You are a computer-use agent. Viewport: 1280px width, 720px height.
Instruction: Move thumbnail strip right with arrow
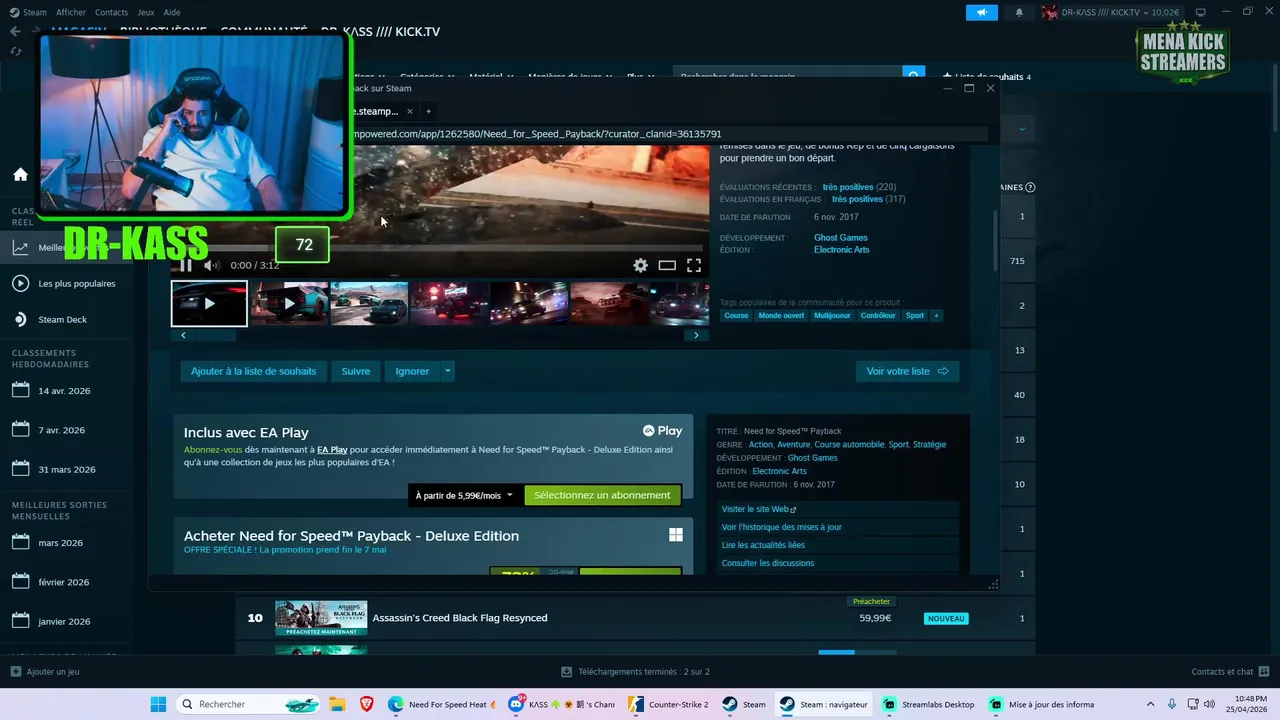tap(697, 335)
